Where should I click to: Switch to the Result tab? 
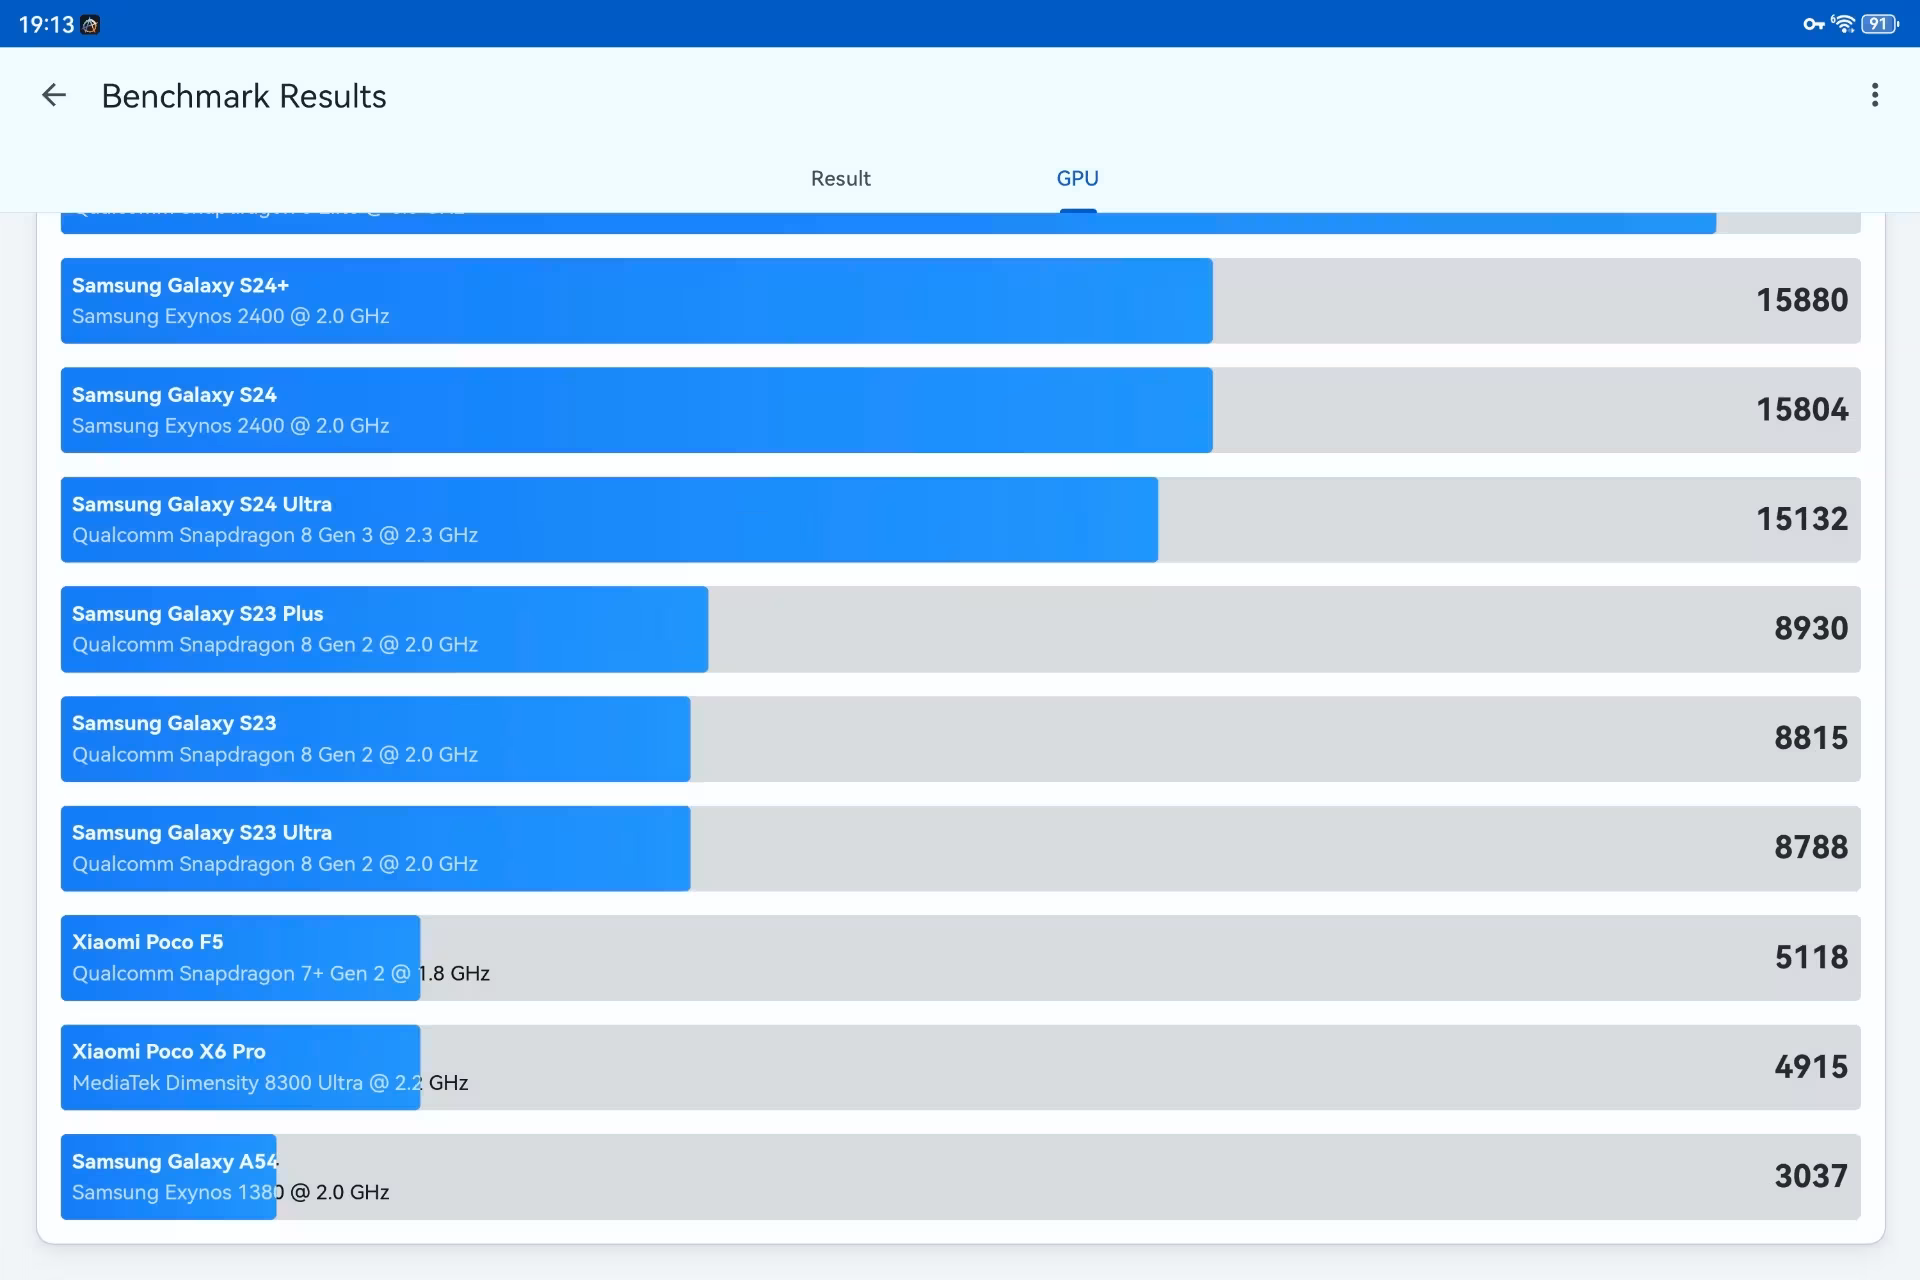840,178
